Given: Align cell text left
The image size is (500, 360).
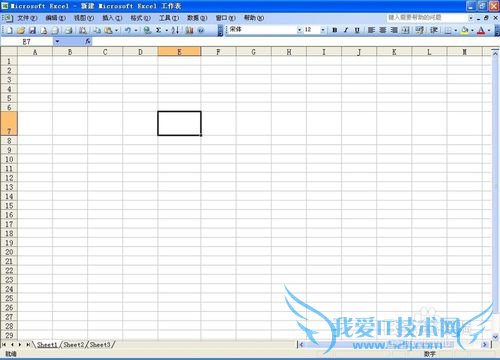Looking at the screenshot, I should point(371,30).
